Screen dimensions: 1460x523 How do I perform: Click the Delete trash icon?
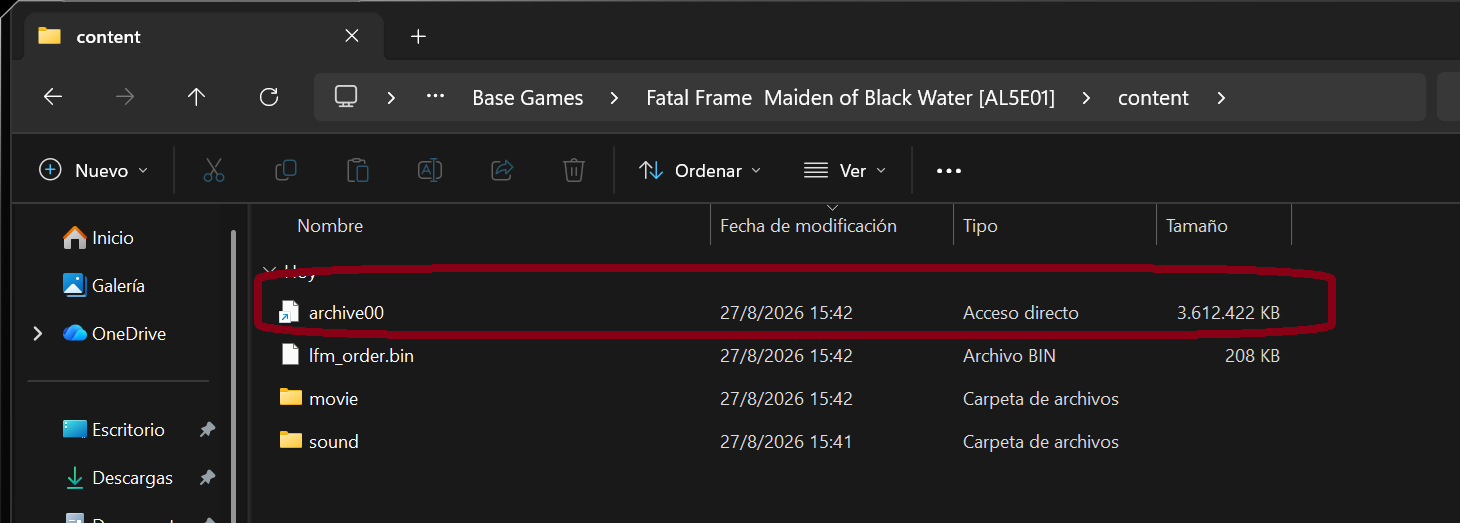pyautogui.click(x=573, y=170)
